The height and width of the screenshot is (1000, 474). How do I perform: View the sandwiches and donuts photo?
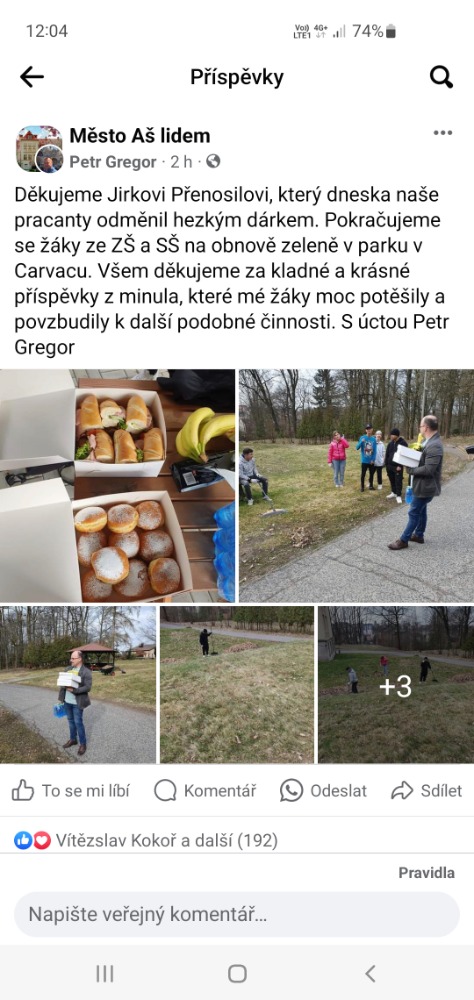pos(117,485)
